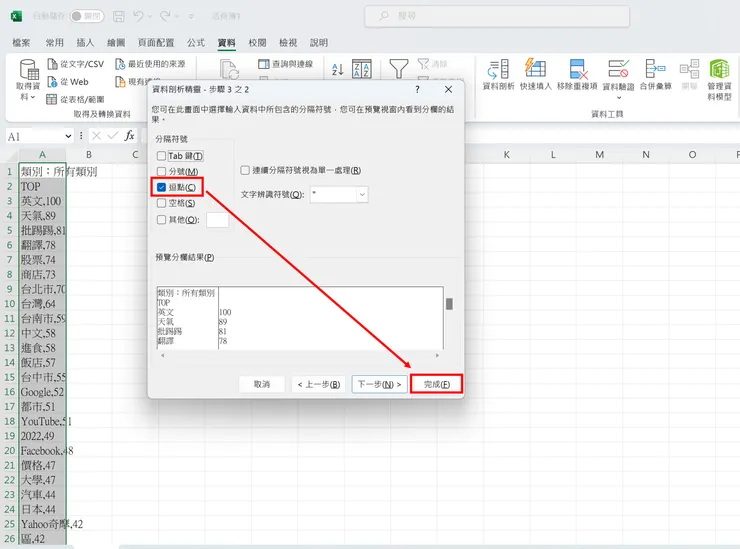Open the 檔案 tab

pyautogui.click(x=21, y=42)
